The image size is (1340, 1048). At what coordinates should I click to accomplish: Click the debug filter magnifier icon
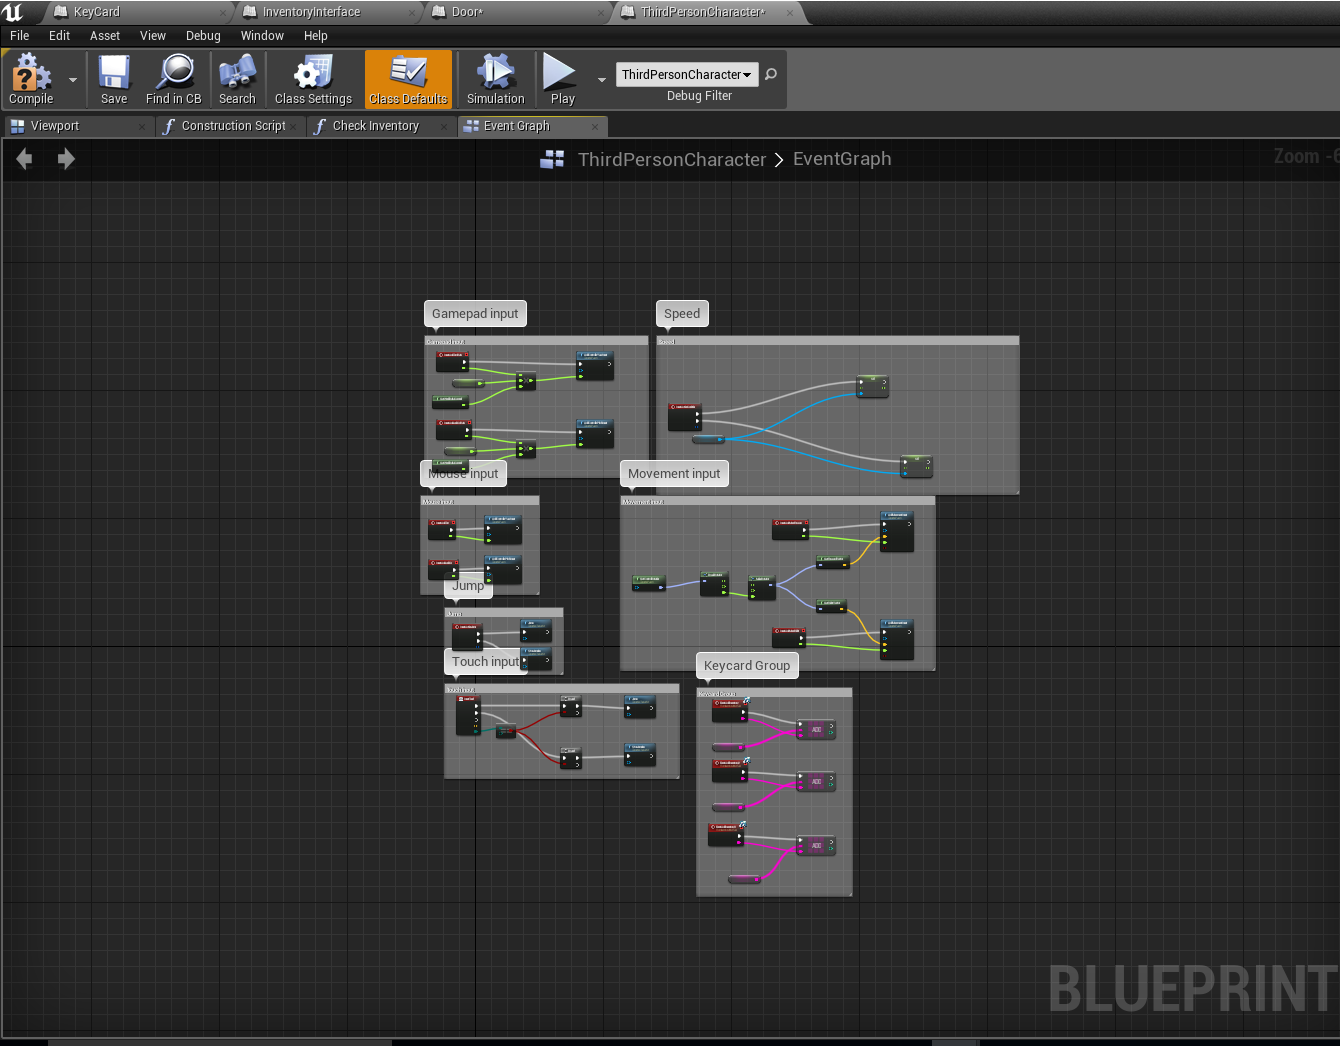pyautogui.click(x=771, y=74)
